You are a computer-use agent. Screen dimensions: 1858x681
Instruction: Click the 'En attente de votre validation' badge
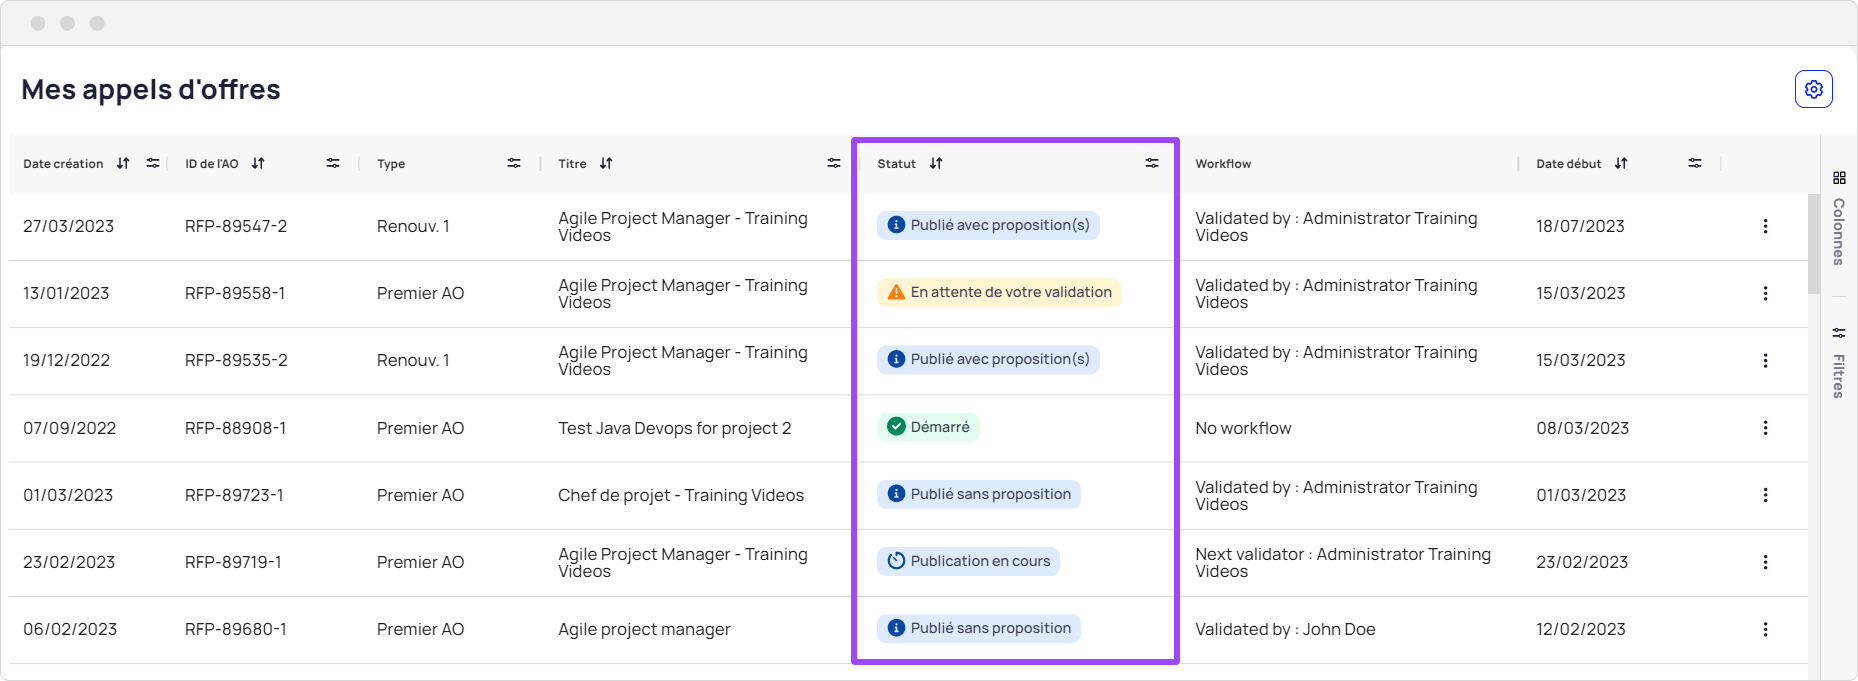point(999,292)
